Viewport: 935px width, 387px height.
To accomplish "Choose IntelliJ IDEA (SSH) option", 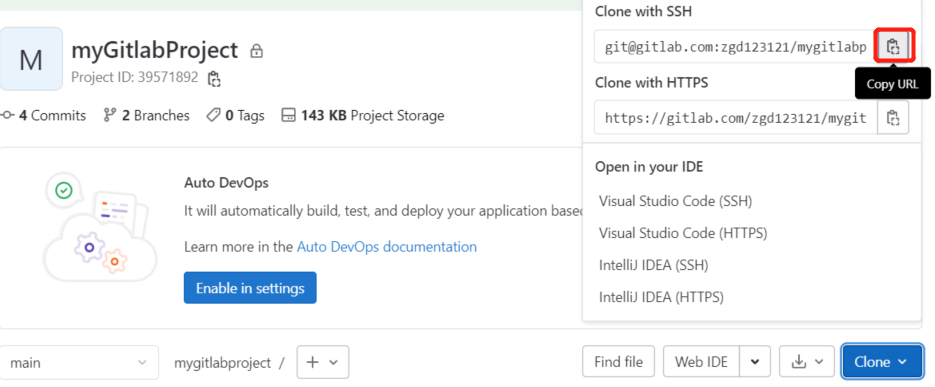I will pyautogui.click(x=654, y=265).
